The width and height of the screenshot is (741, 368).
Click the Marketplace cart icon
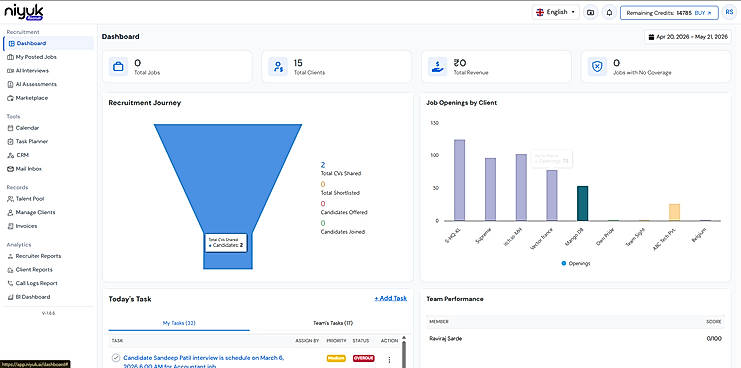(11, 98)
